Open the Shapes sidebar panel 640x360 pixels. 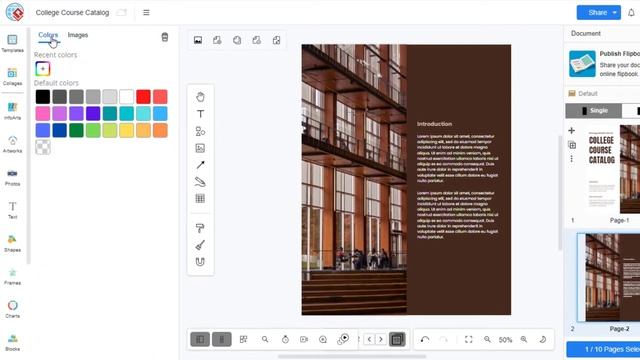pyautogui.click(x=12, y=243)
